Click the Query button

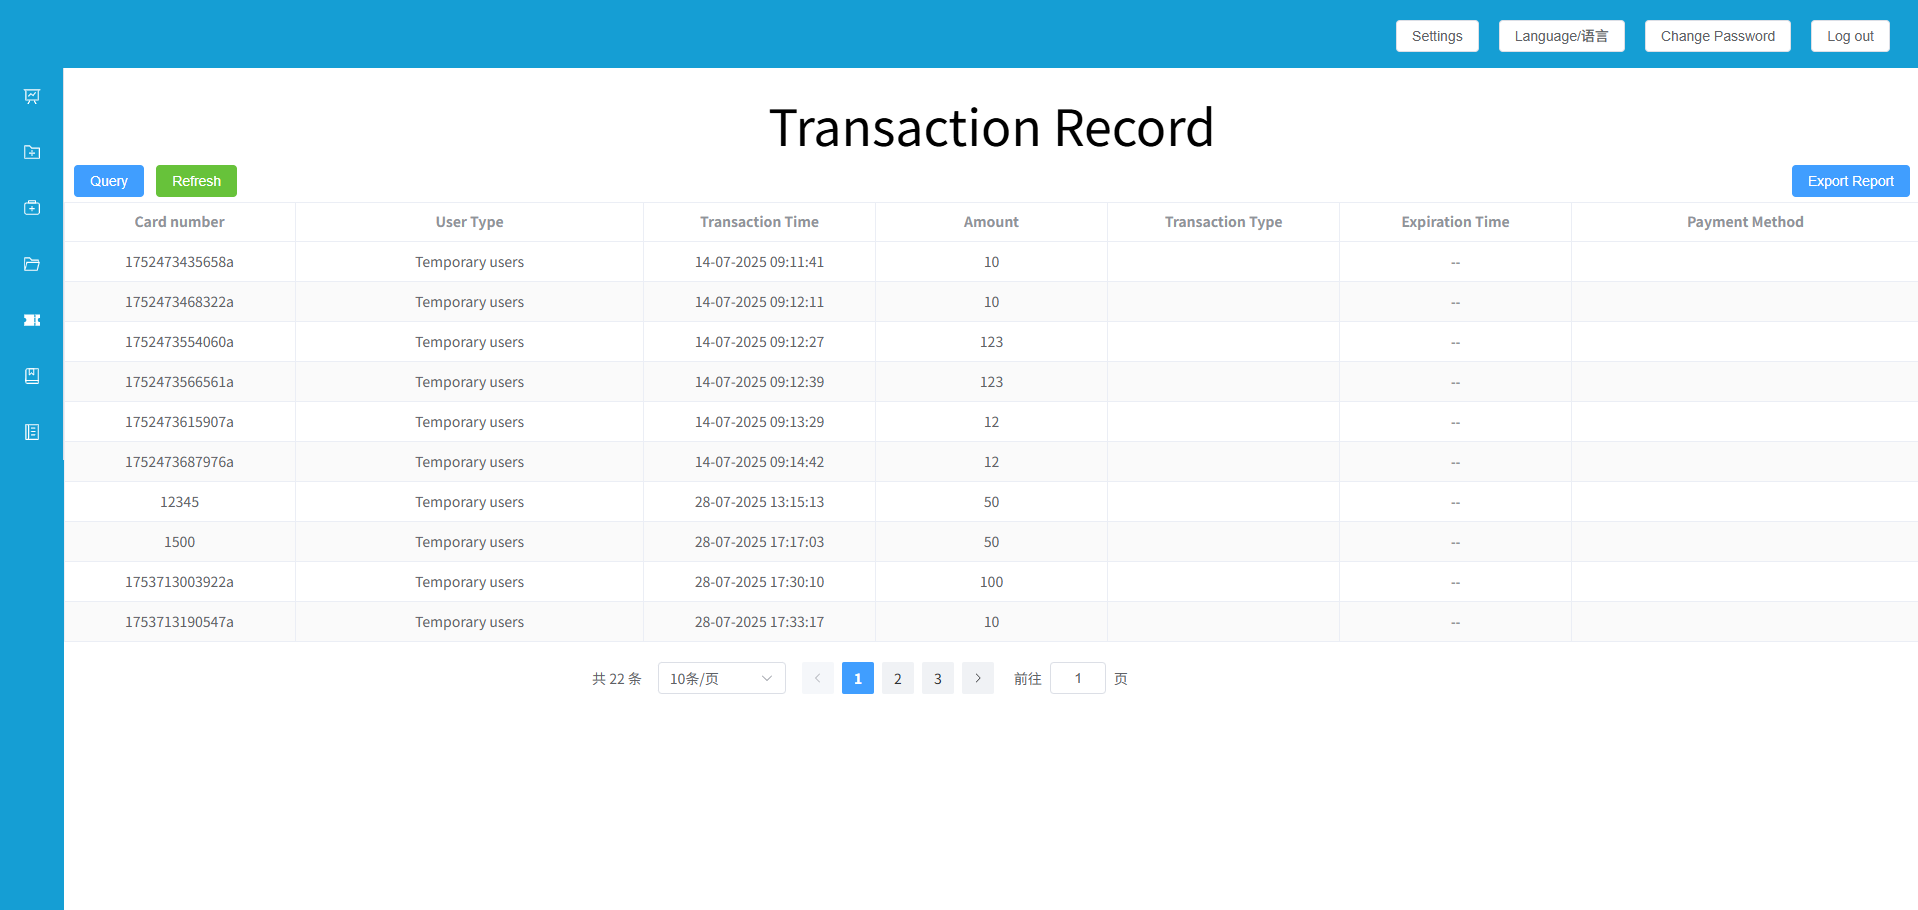point(109,181)
